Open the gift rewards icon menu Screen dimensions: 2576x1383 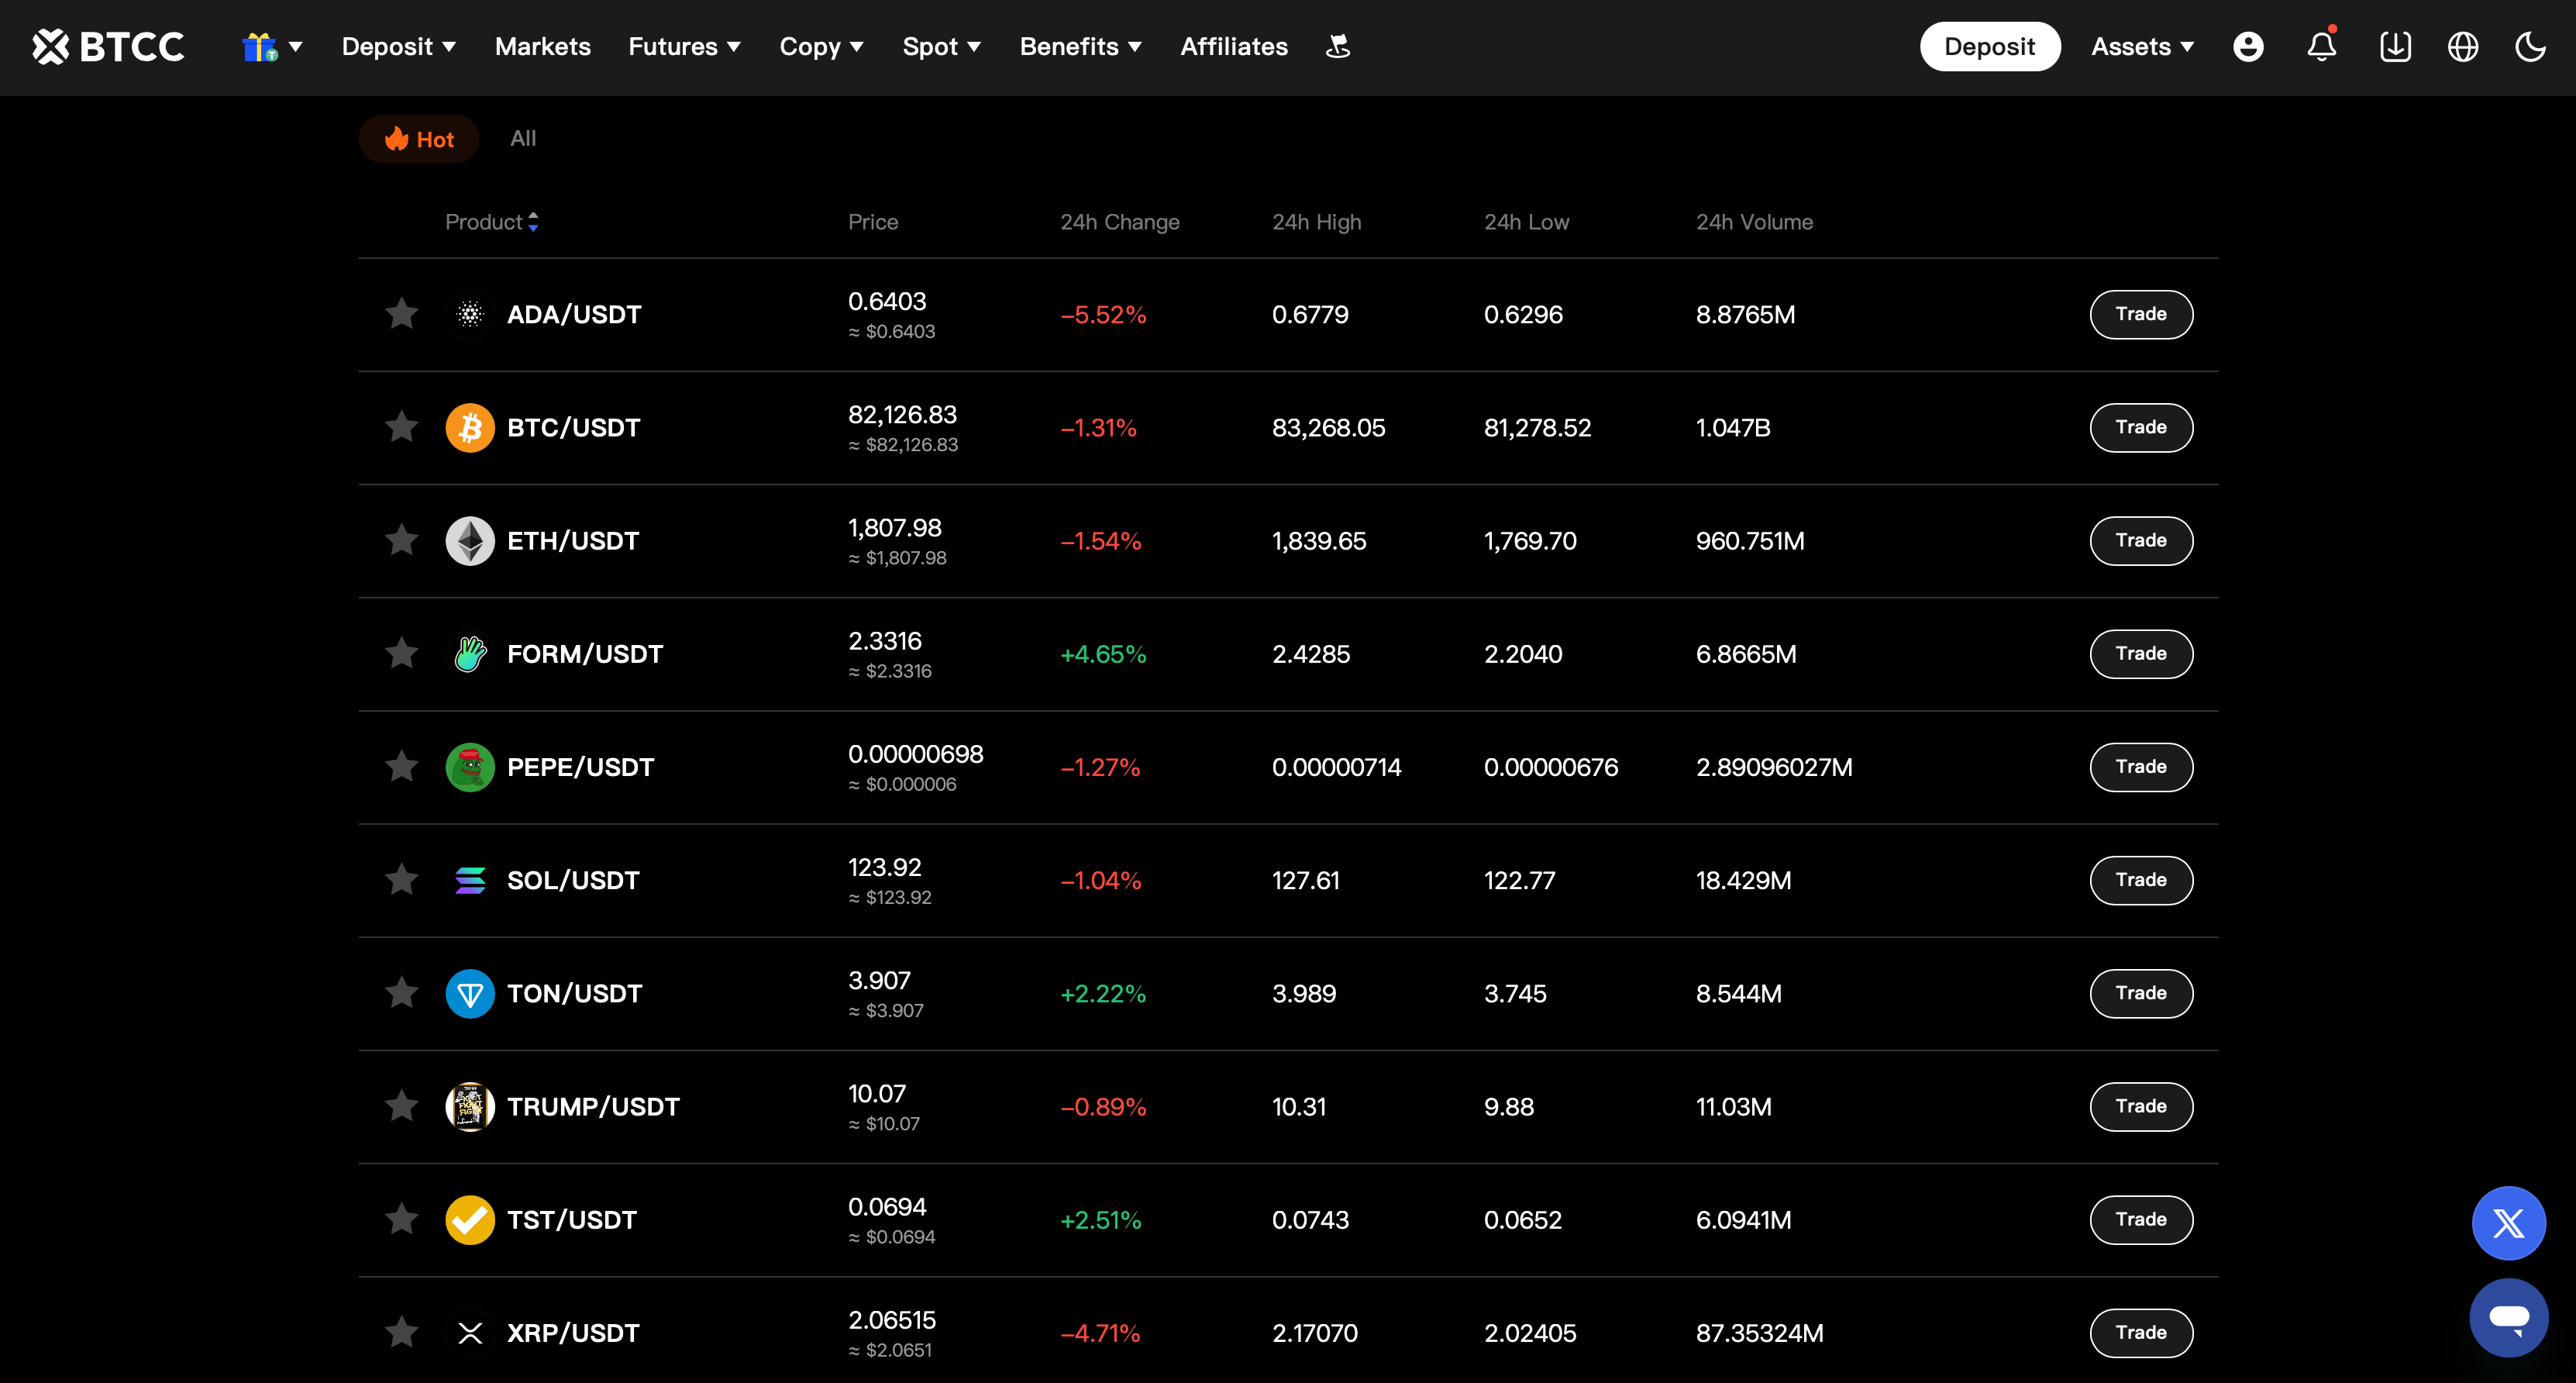(272, 46)
